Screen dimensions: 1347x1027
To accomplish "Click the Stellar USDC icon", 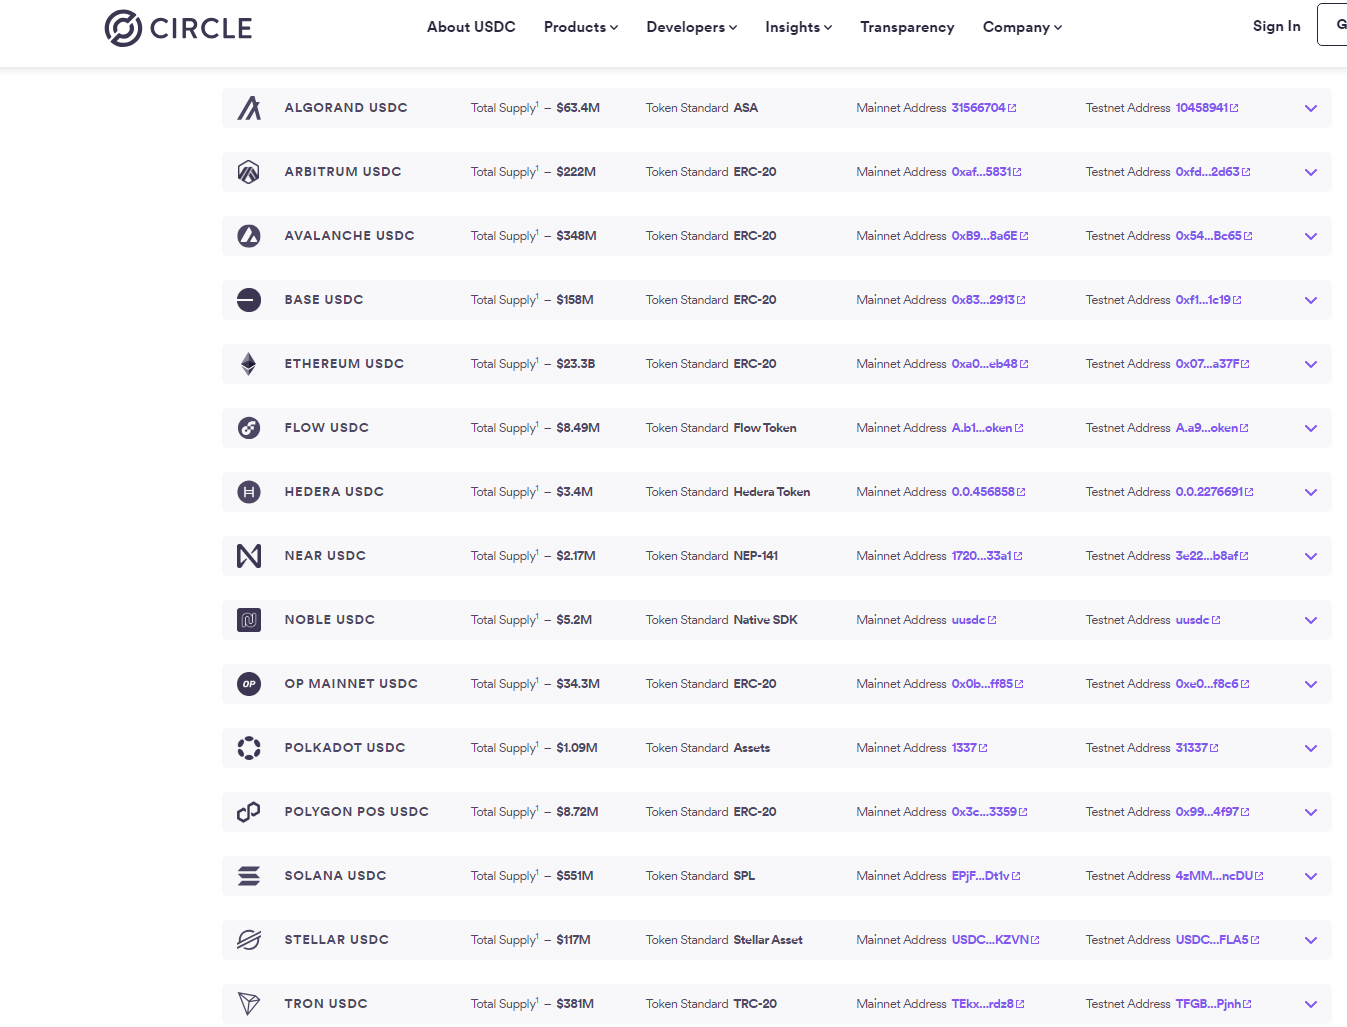I will [249, 940].
